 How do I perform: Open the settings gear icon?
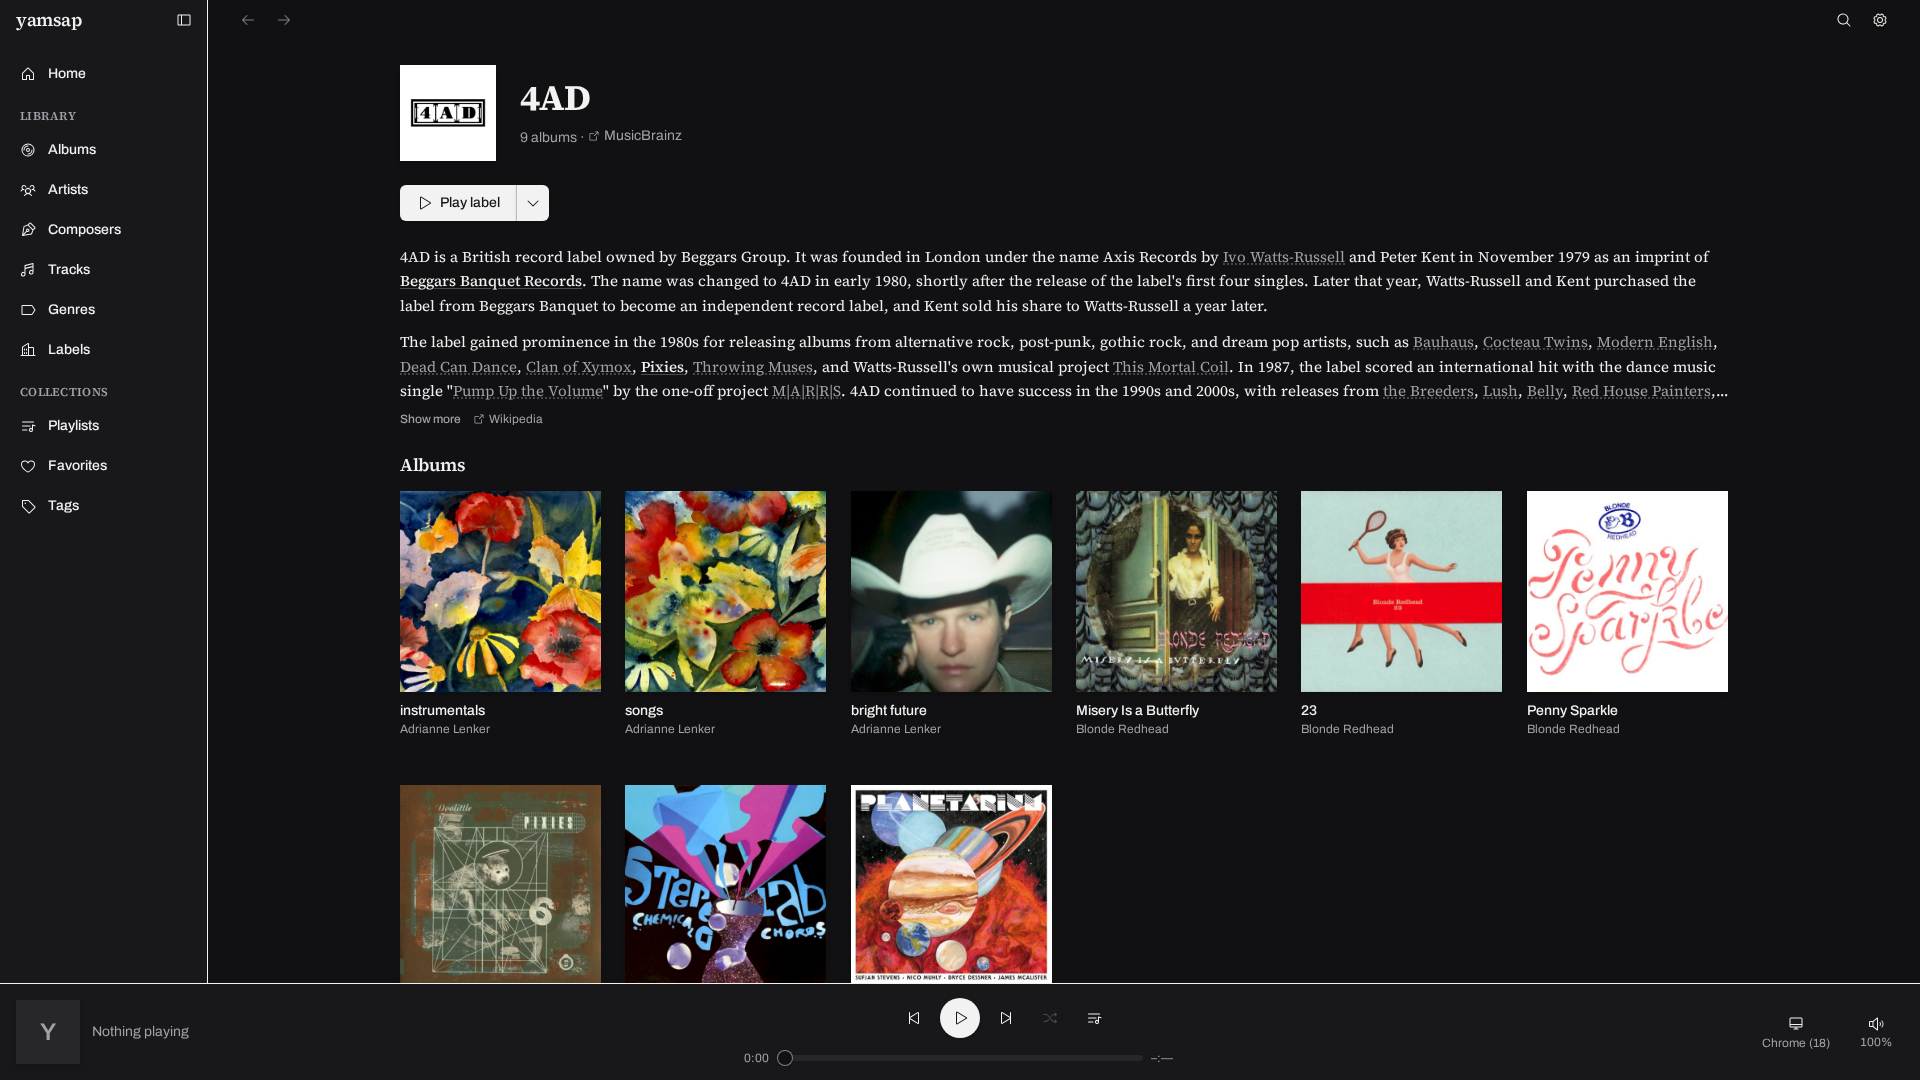point(1880,20)
